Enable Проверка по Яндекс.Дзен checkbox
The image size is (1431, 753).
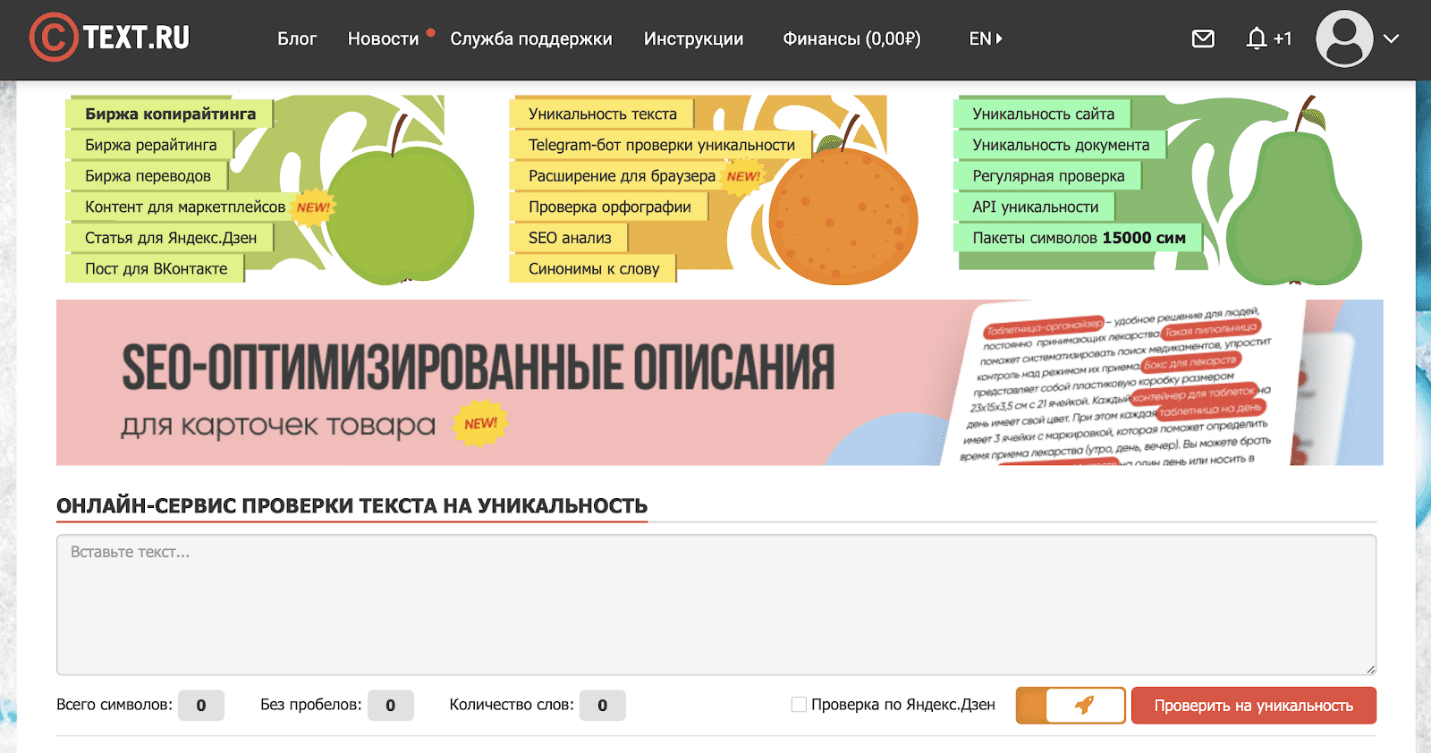[x=798, y=705]
